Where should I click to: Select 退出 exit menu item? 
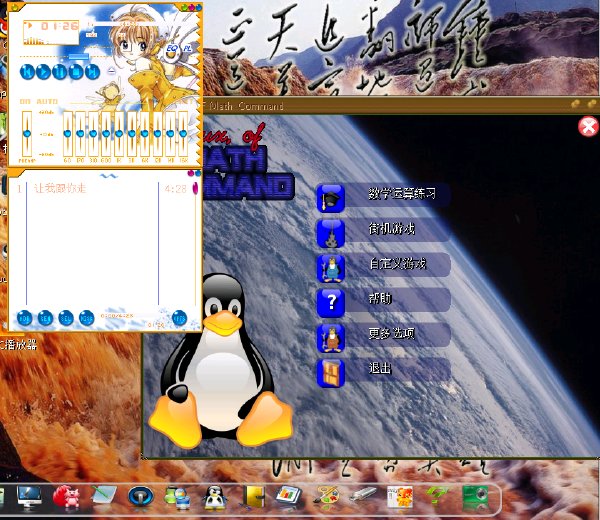pos(383,373)
